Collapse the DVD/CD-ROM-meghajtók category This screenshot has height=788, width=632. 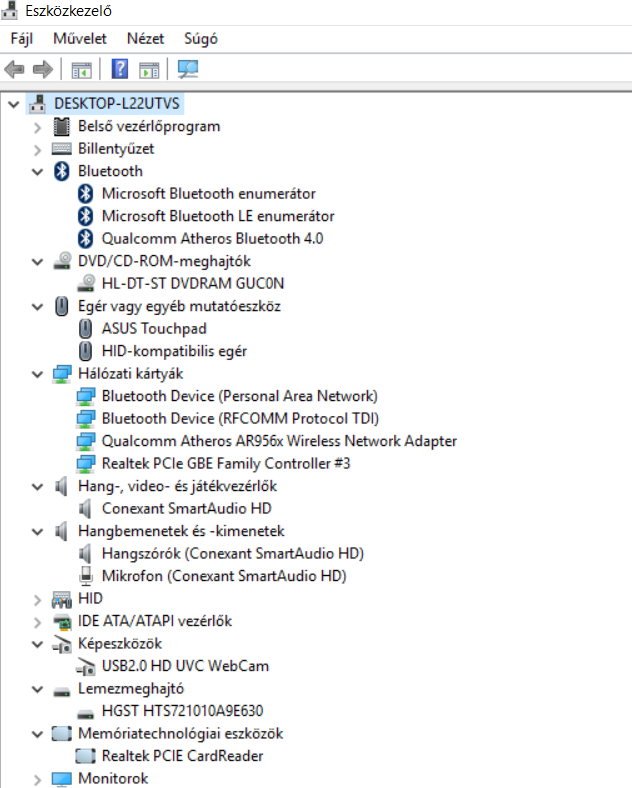click(37, 262)
